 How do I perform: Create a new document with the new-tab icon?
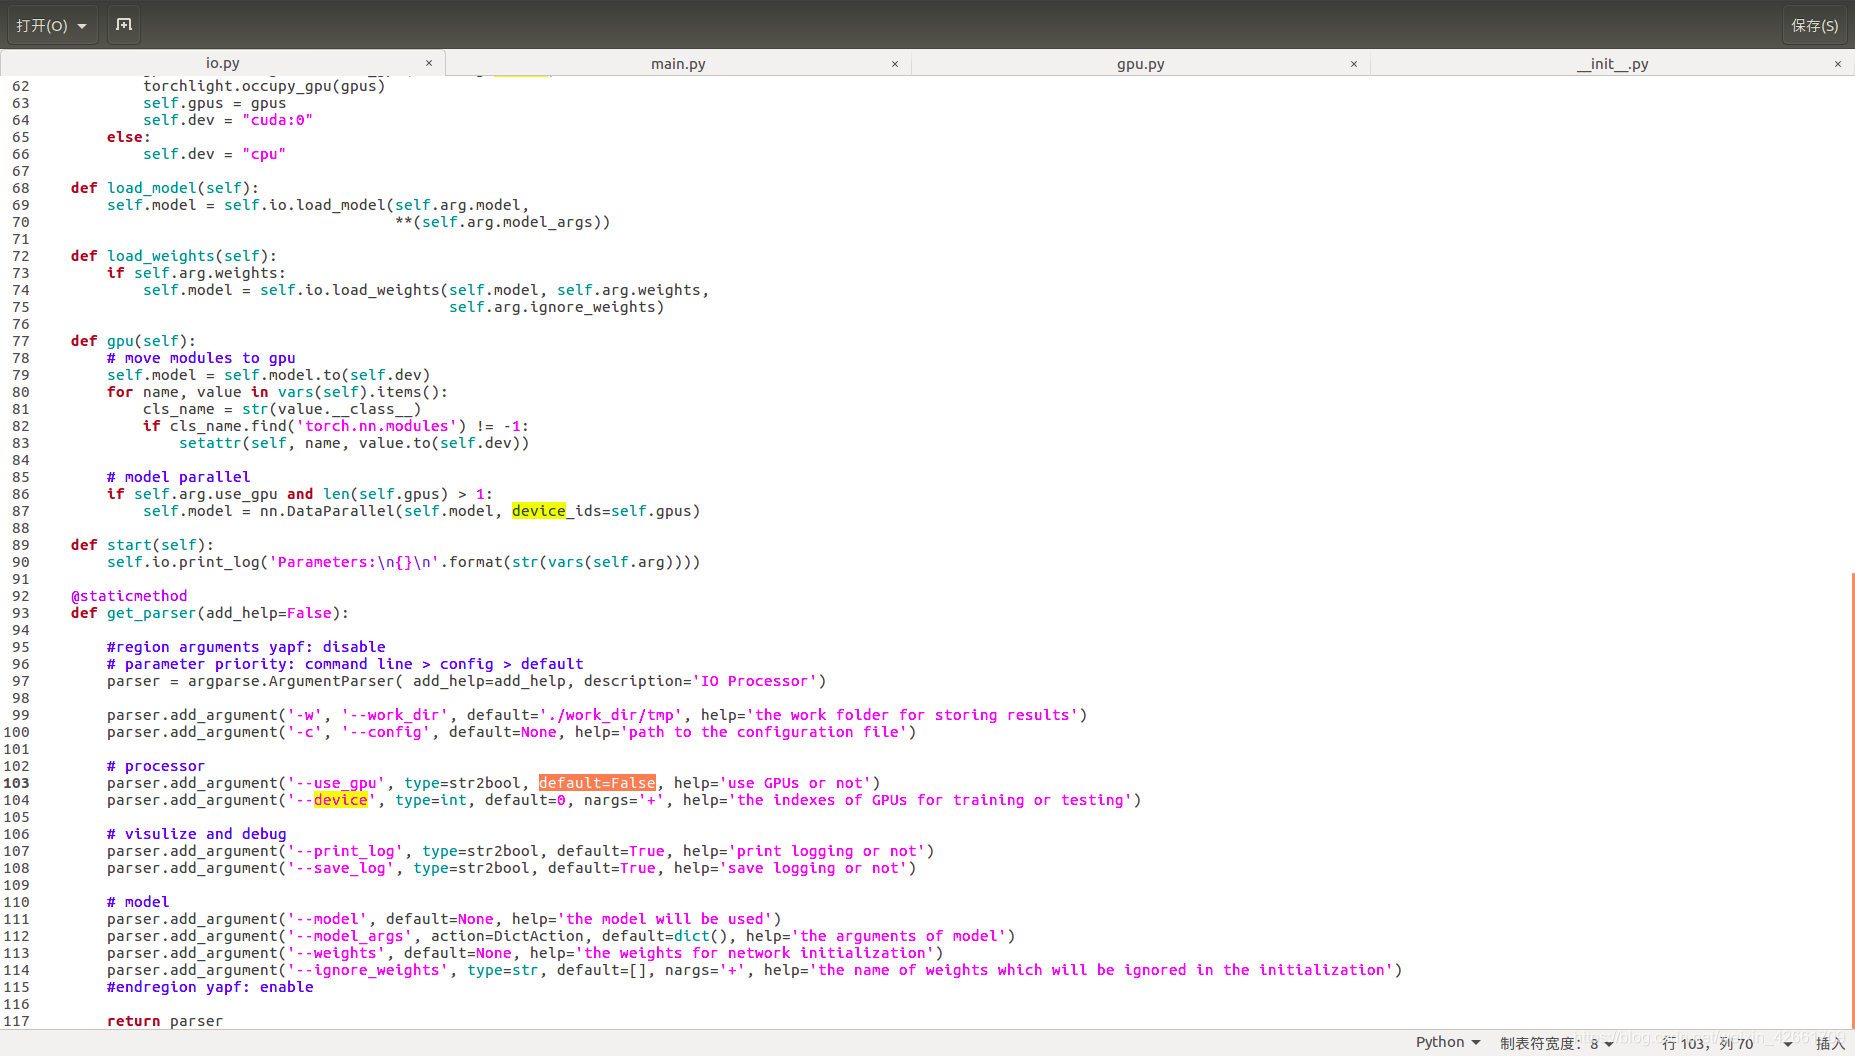123,25
